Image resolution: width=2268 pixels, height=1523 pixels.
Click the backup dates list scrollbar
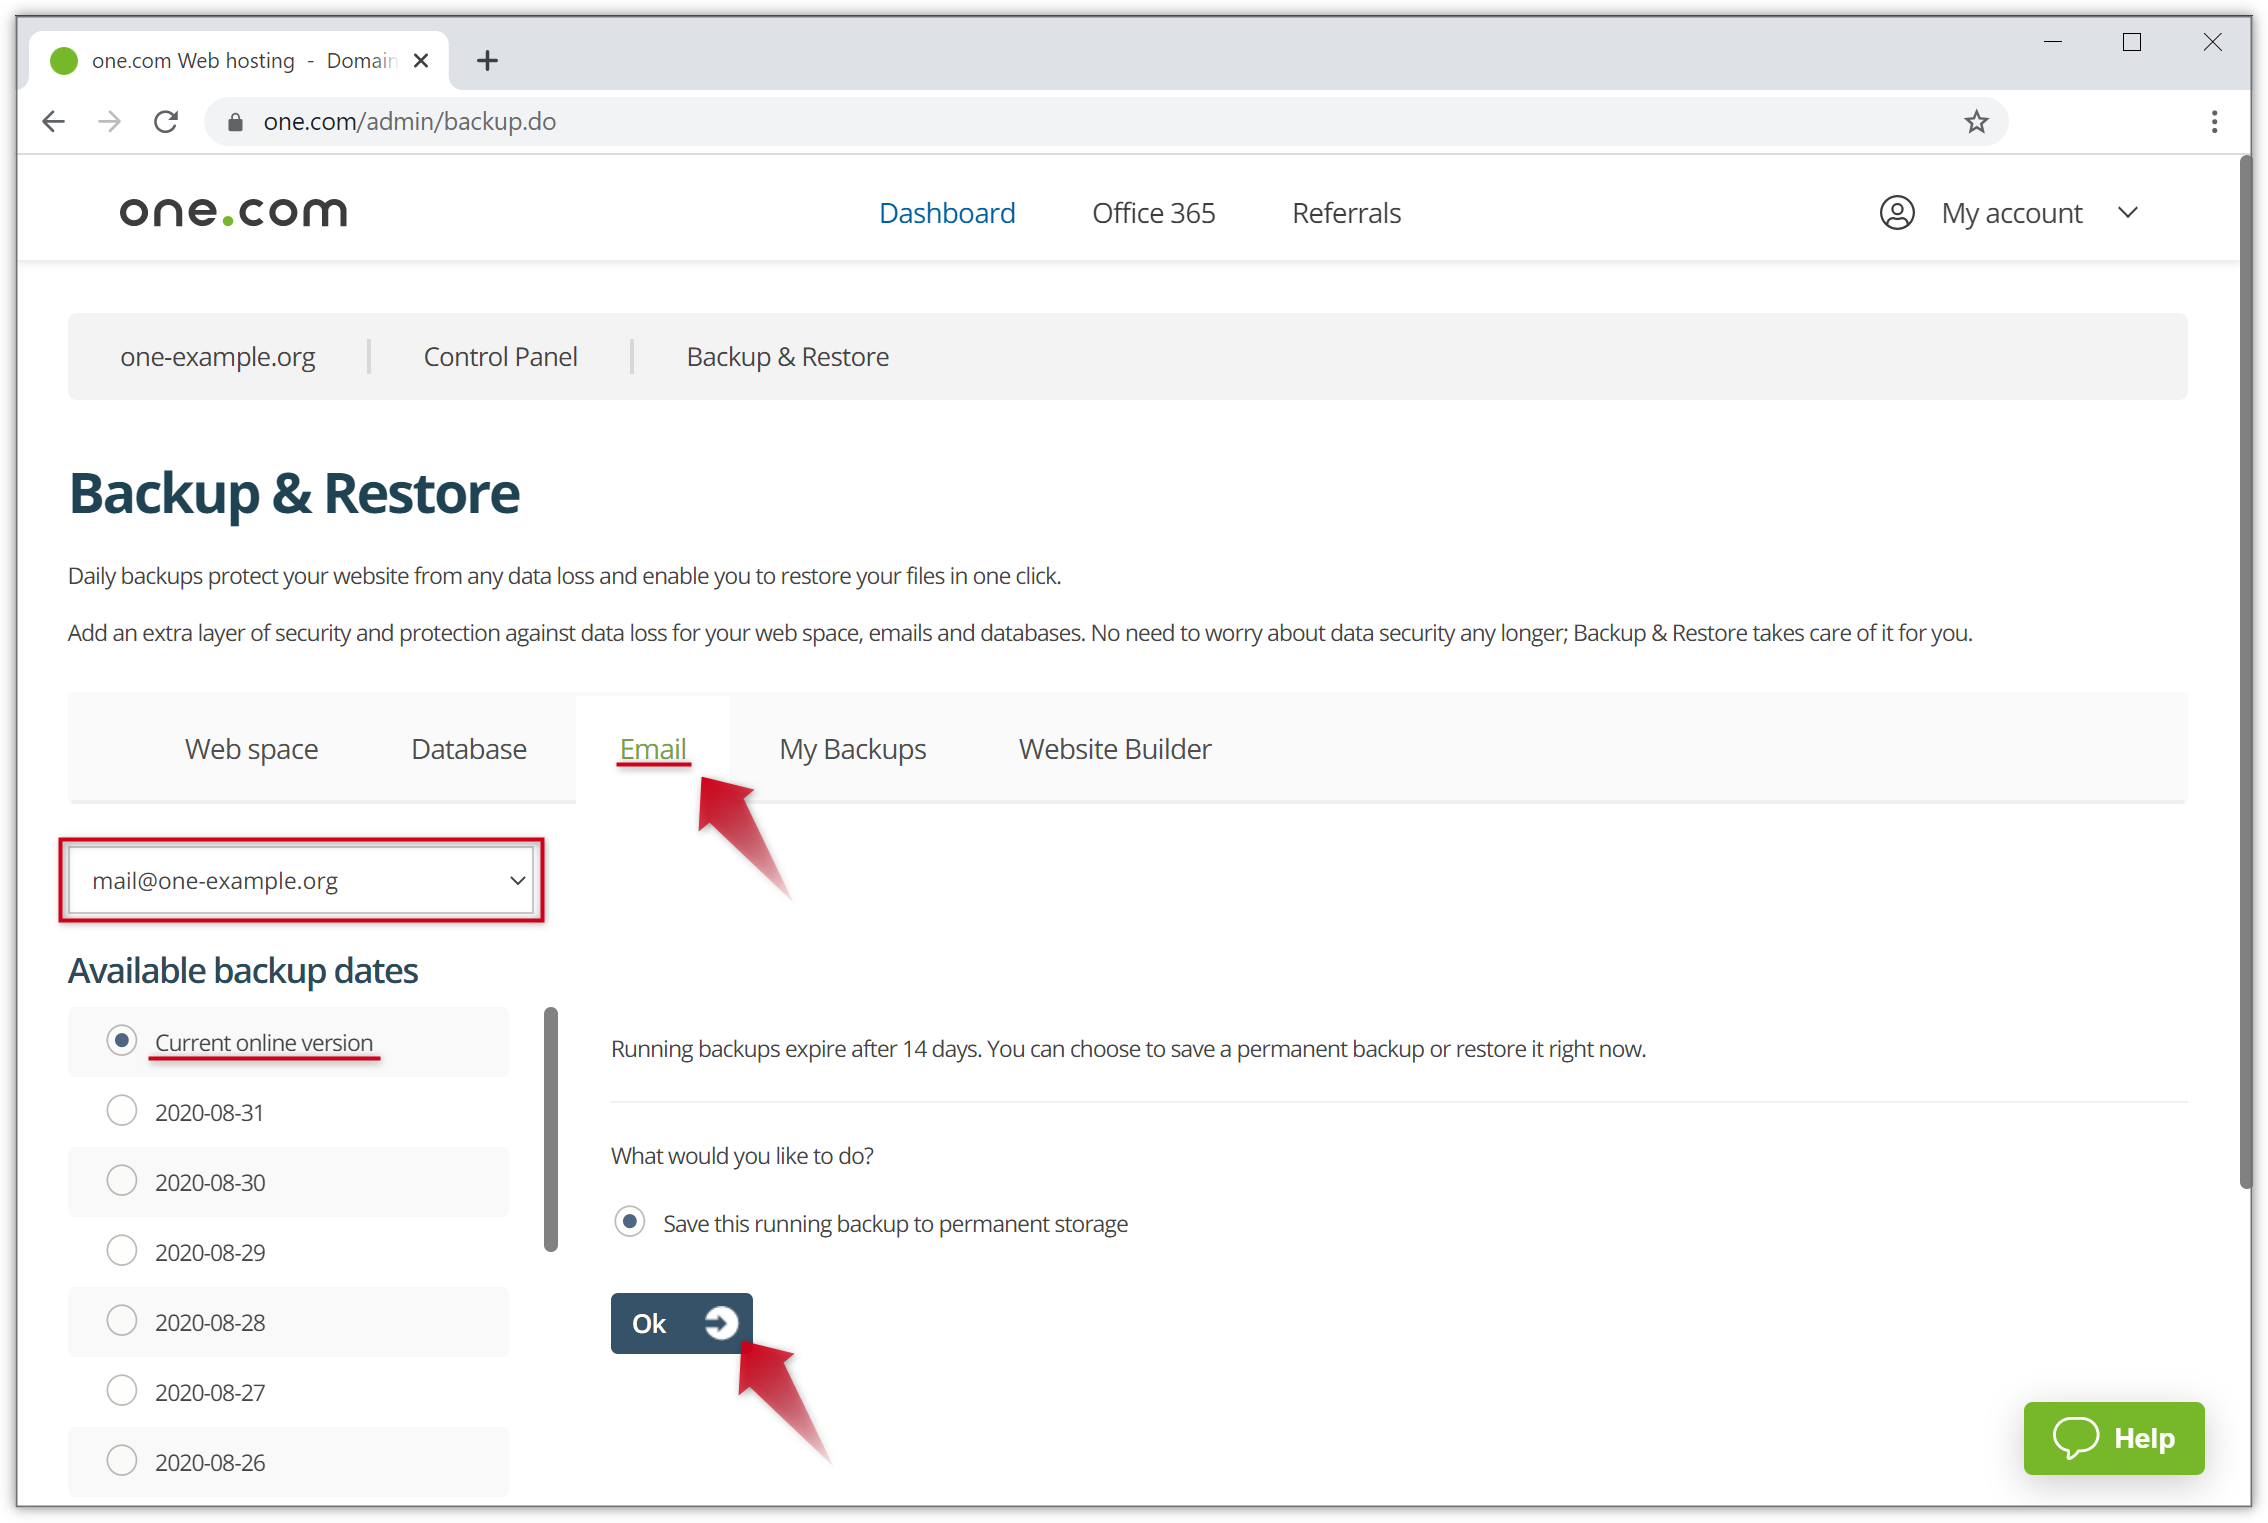(x=550, y=1130)
